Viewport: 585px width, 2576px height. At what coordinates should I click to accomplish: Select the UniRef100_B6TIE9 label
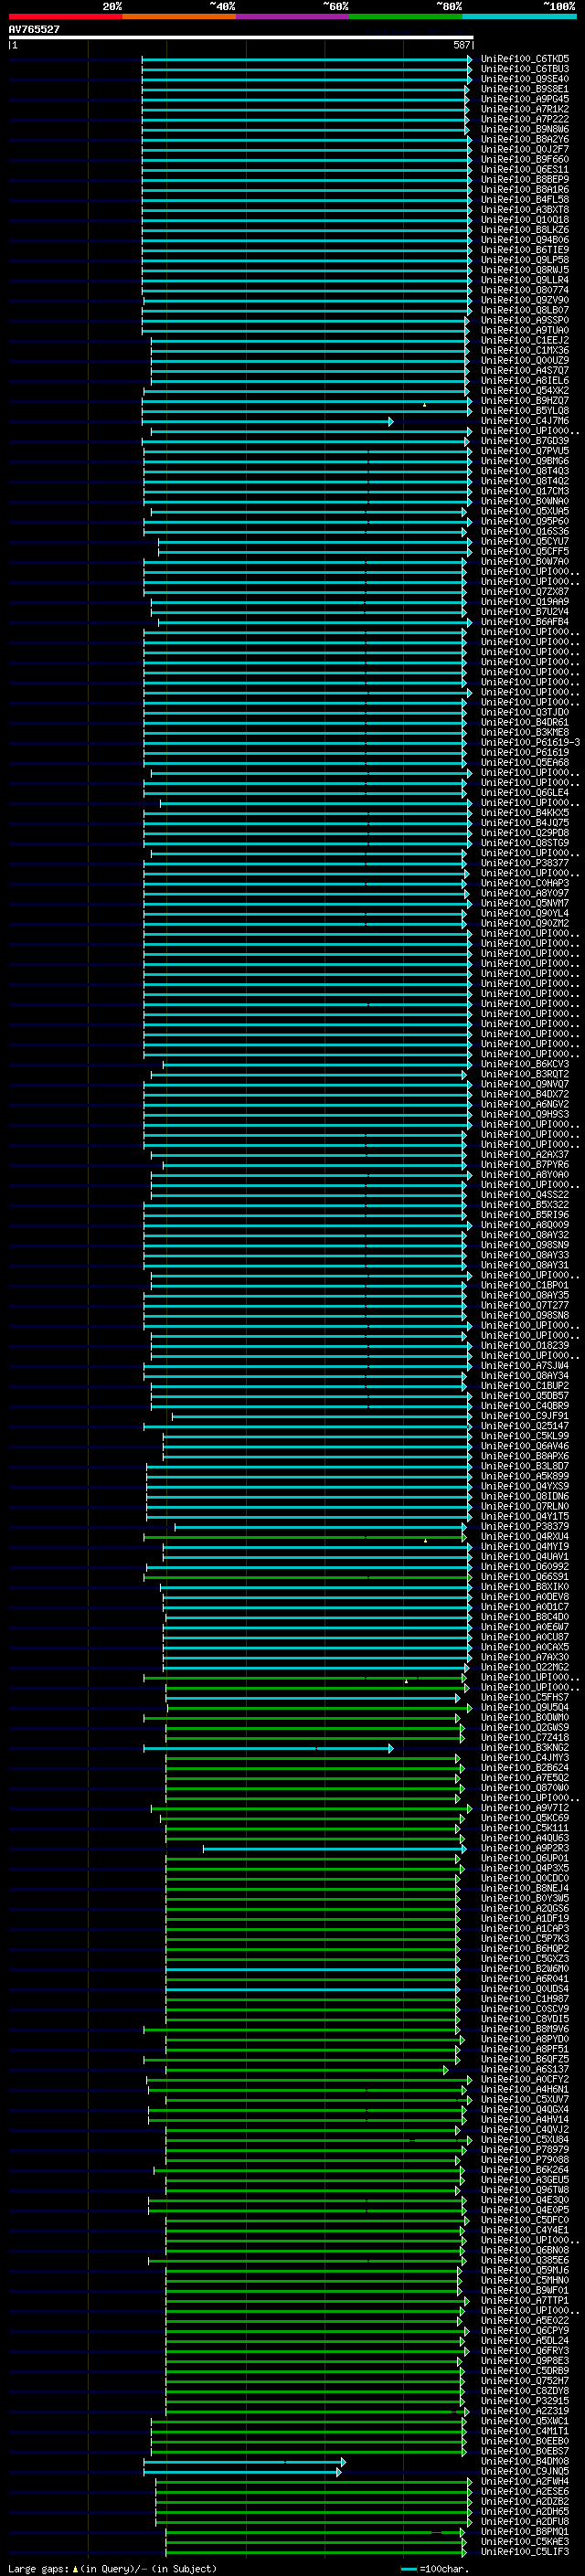tap(525, 250)
